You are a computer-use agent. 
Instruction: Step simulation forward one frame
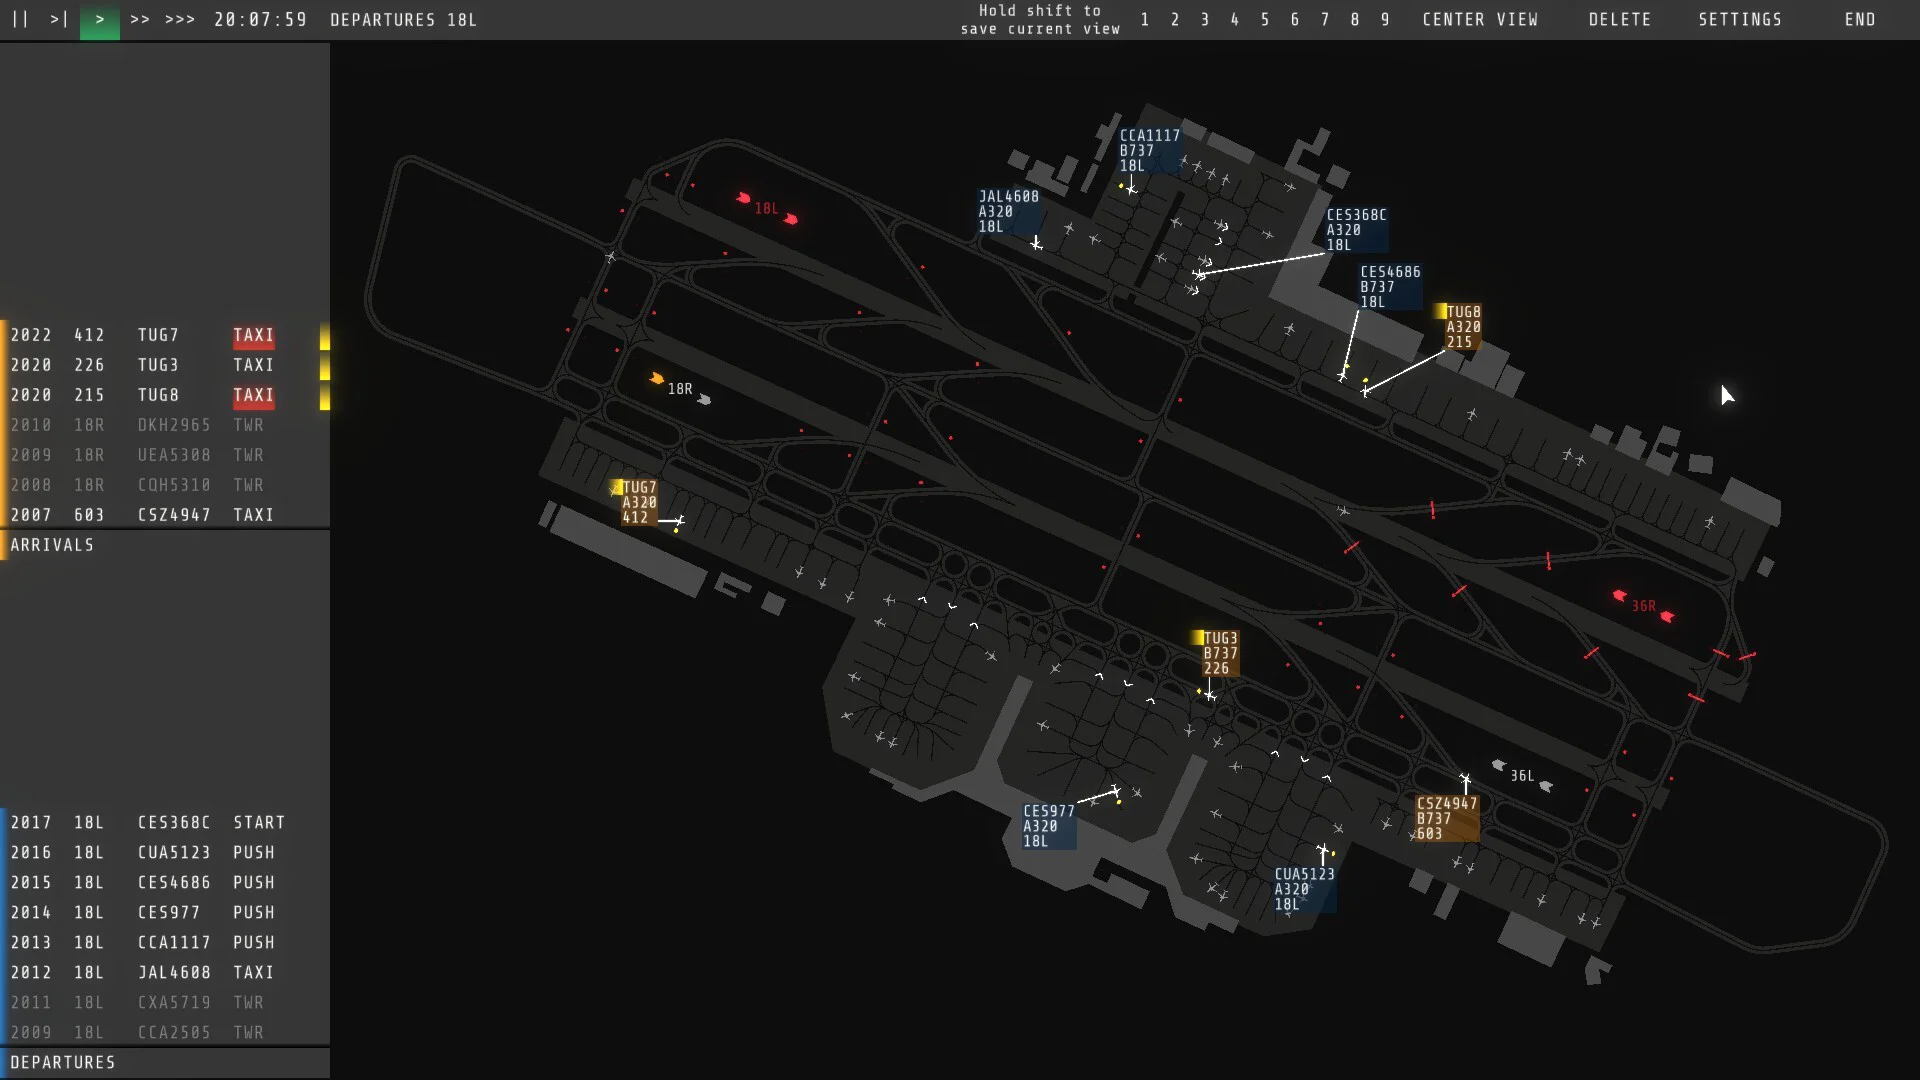point(58,19)
